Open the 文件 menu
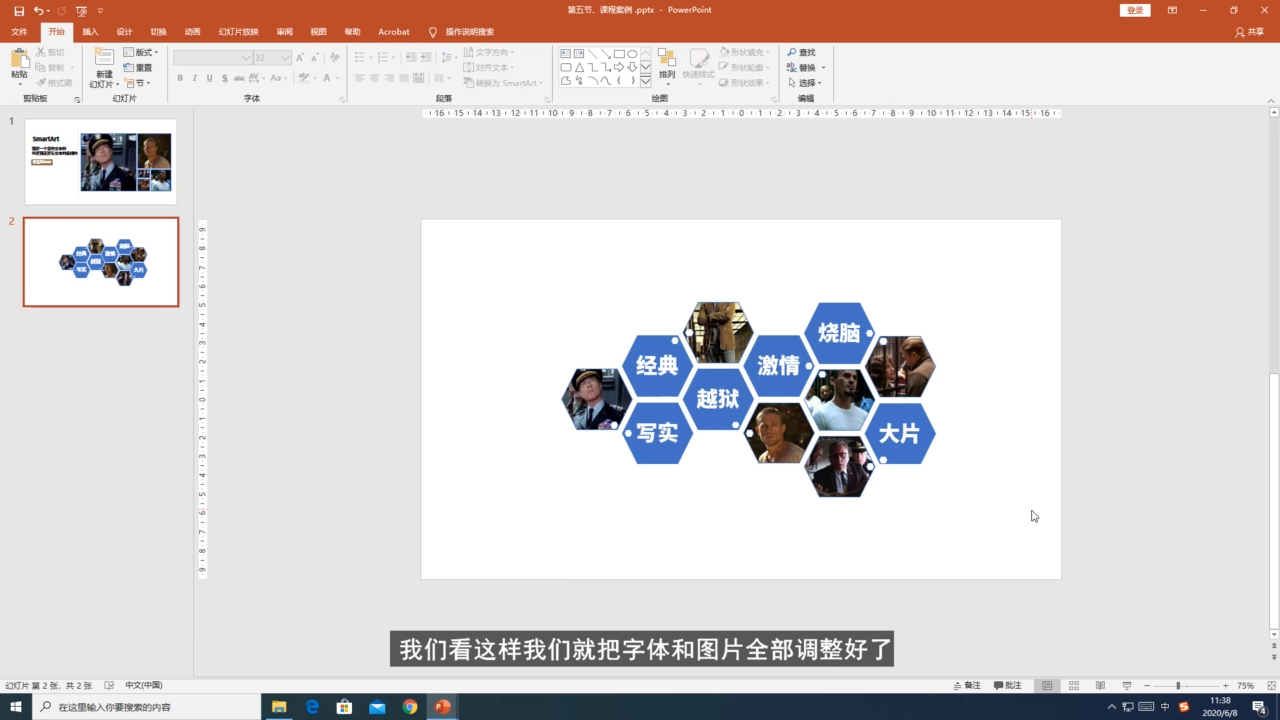The height and width of the screenshot is (720, 1280). tap(19, 32)
